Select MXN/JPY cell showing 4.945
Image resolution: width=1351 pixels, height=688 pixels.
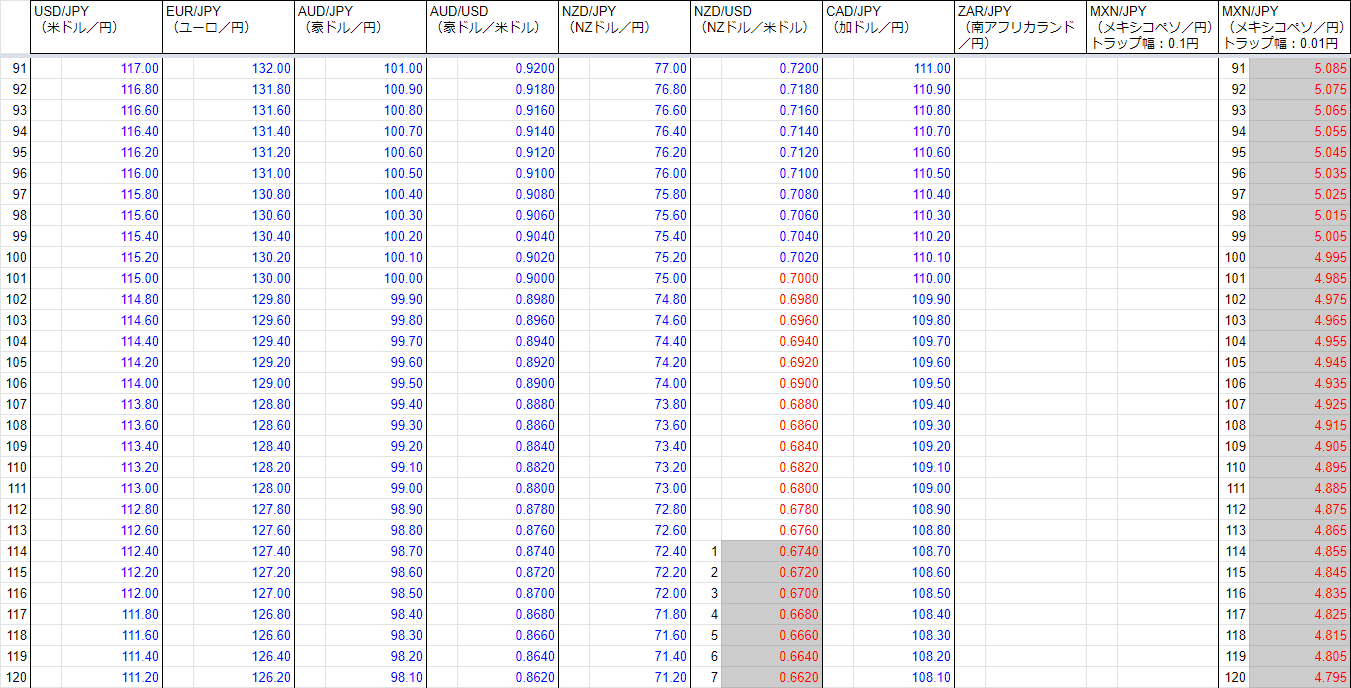coord(1299,362)
